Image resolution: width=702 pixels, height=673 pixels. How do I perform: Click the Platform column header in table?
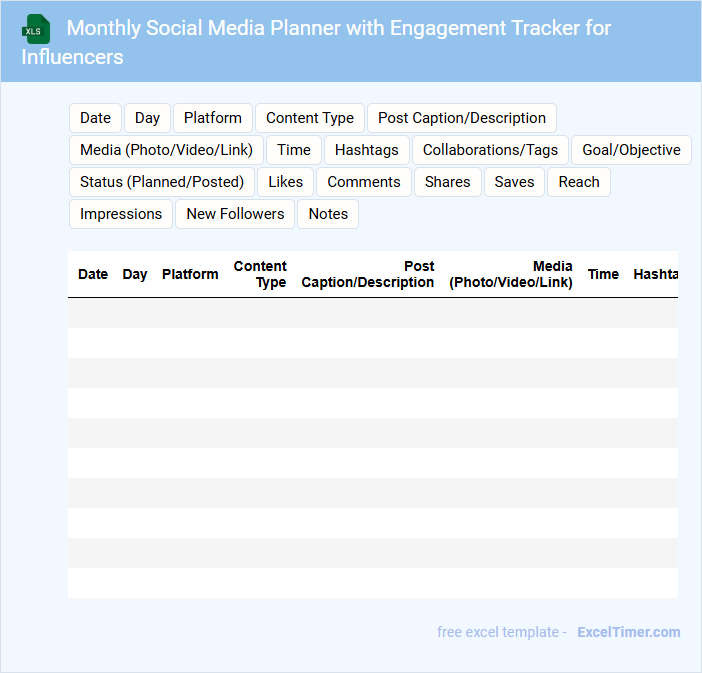[x=190, y=274]
